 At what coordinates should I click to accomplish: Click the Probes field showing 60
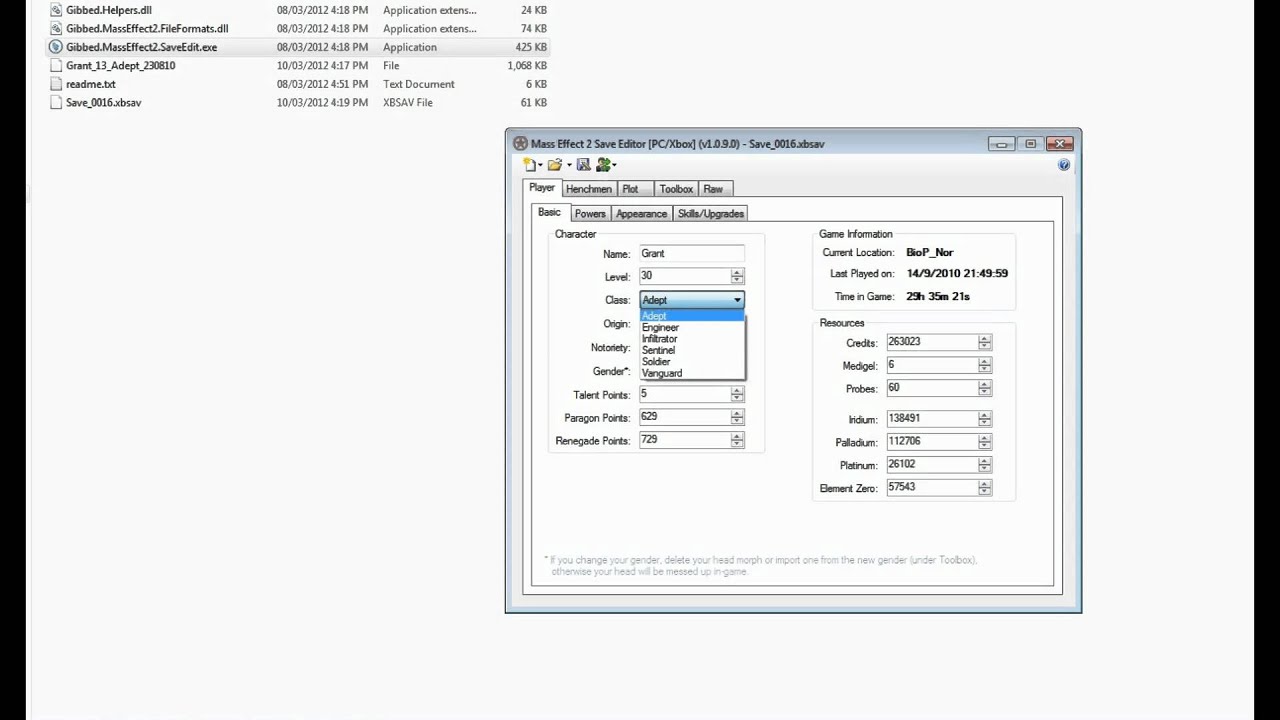[932, 388]
